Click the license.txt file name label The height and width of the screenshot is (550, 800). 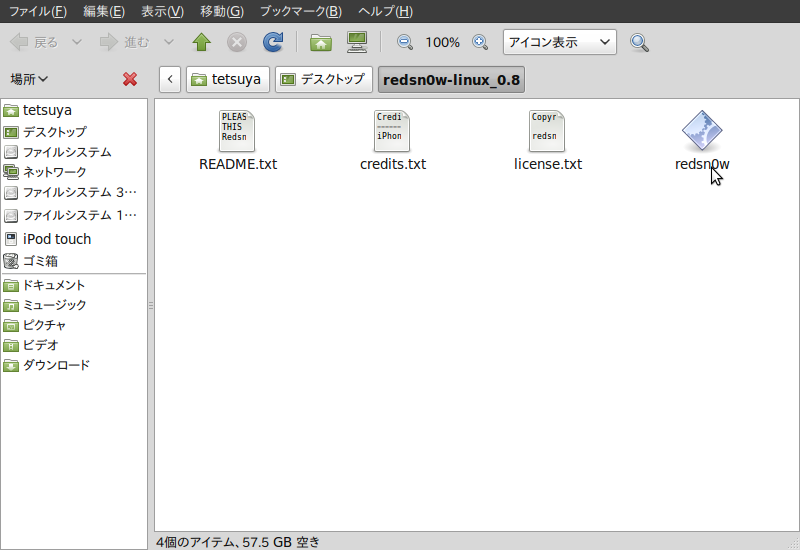click(x=548, y=164)
